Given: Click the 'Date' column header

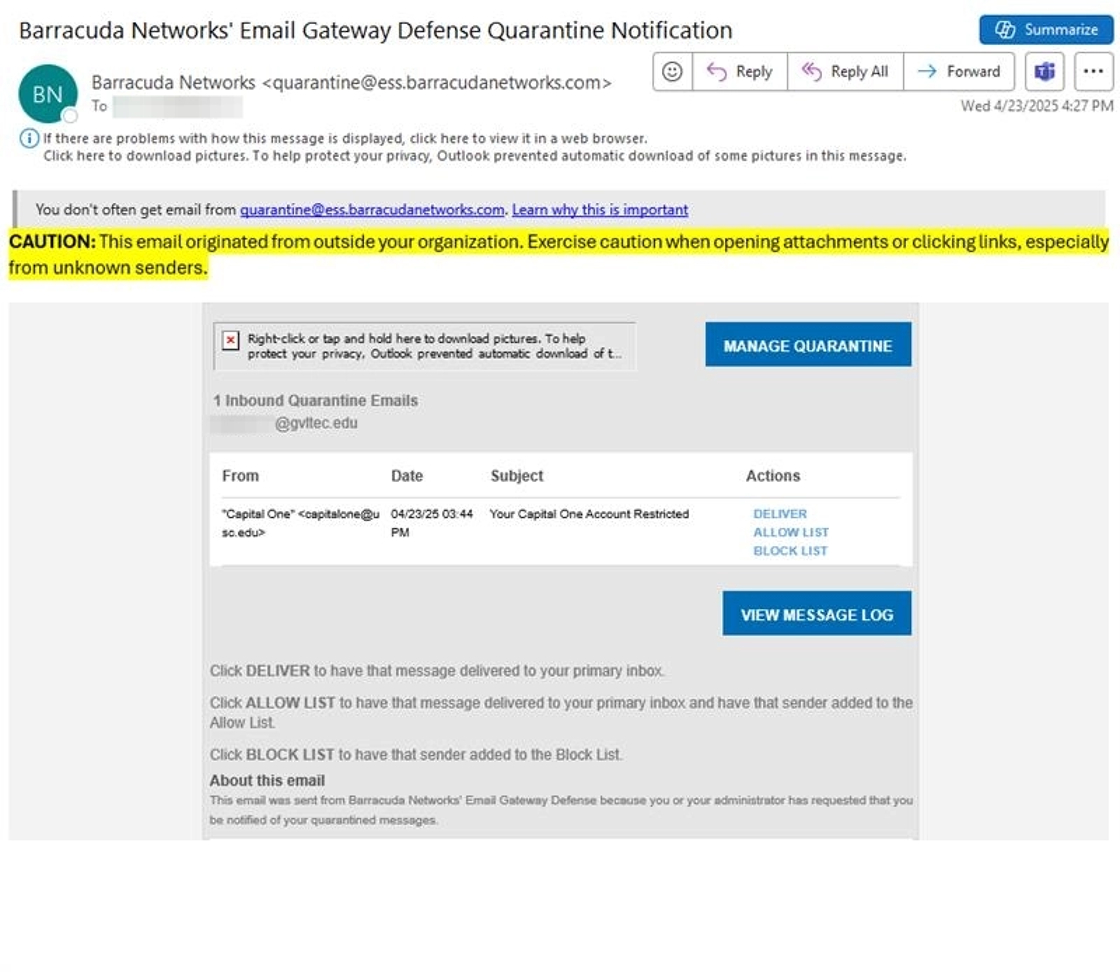Looking at the screenshot, I should coord(406,476).
